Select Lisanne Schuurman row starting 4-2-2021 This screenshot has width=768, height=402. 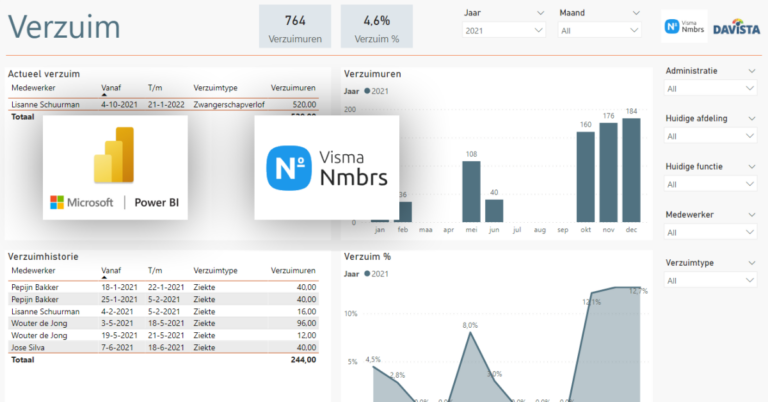pos(164,311)
